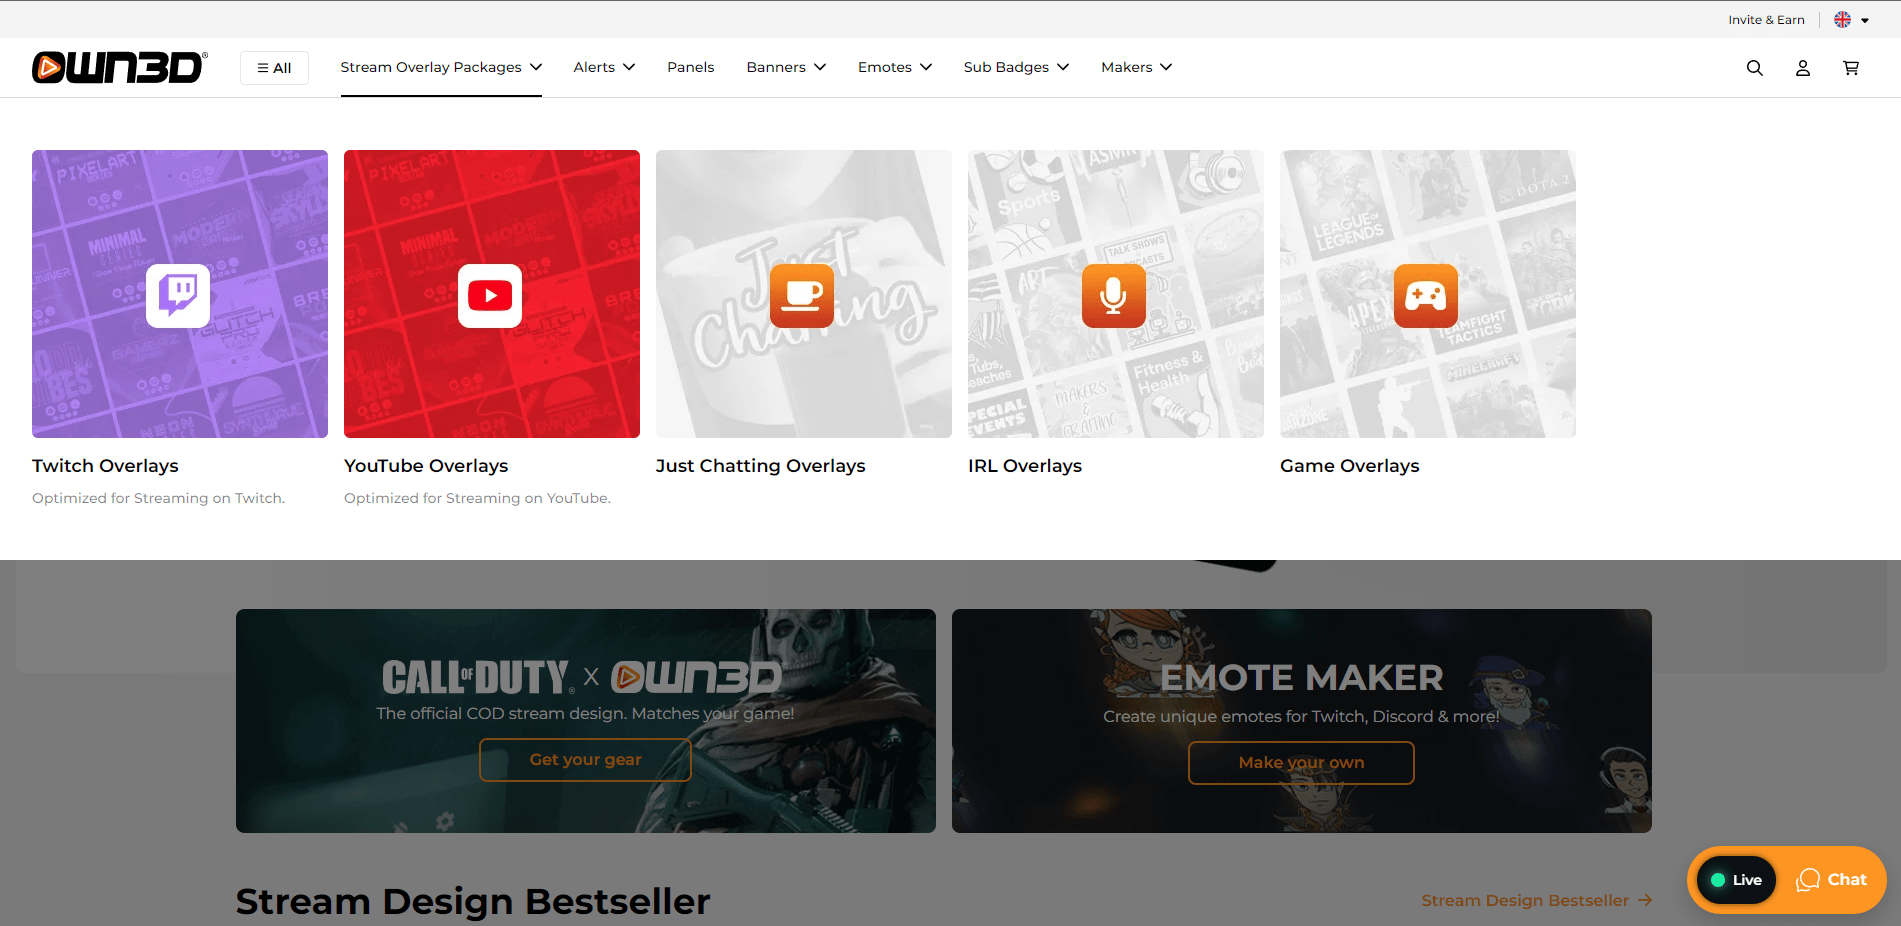Open the live chat widget
The width and height of the screenshot is (1901, 926).
tap(1833, 880)
